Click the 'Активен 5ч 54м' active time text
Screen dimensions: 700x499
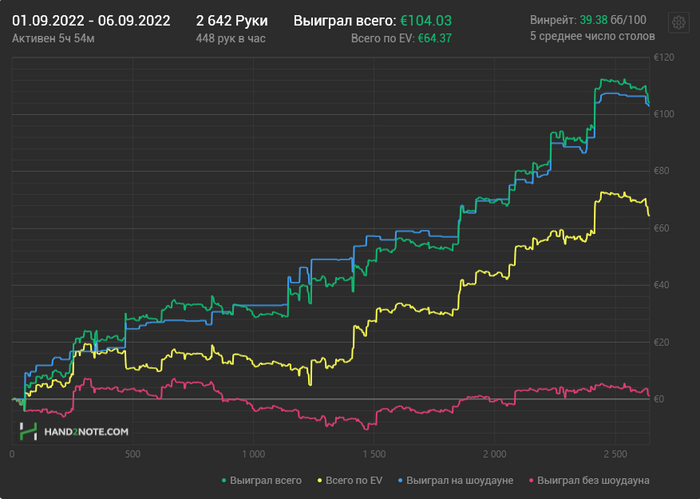click(53, 39)
